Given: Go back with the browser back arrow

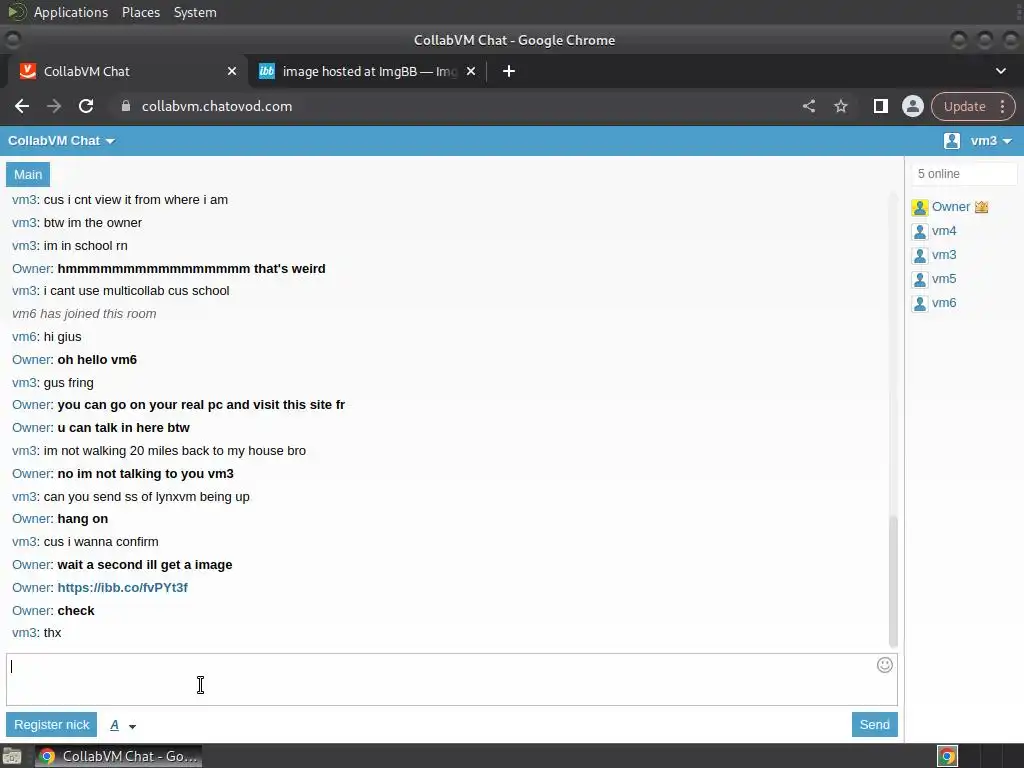Looking at the screenshot, I should (22, 106).
